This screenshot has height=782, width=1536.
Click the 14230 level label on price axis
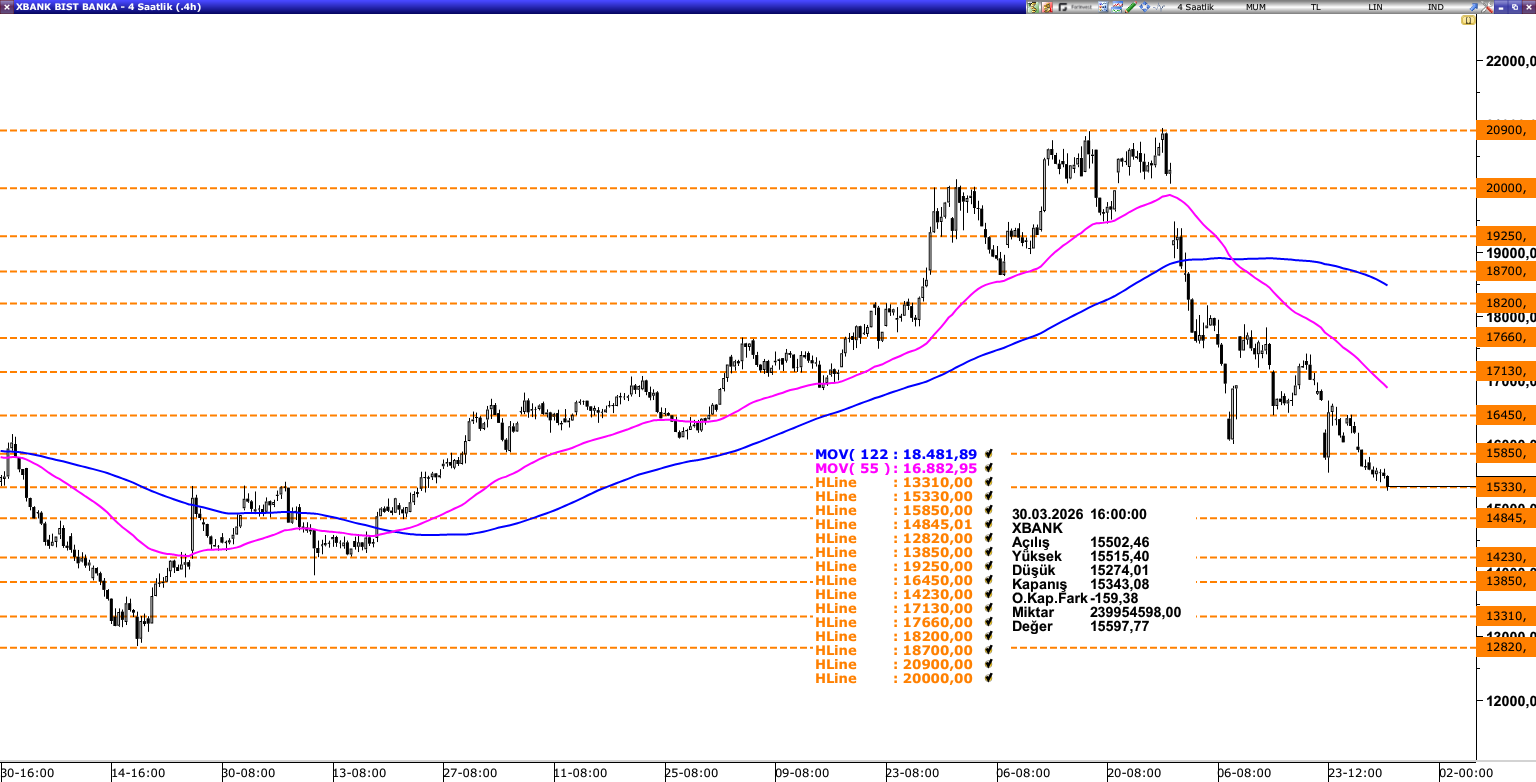coord(1506,557)
